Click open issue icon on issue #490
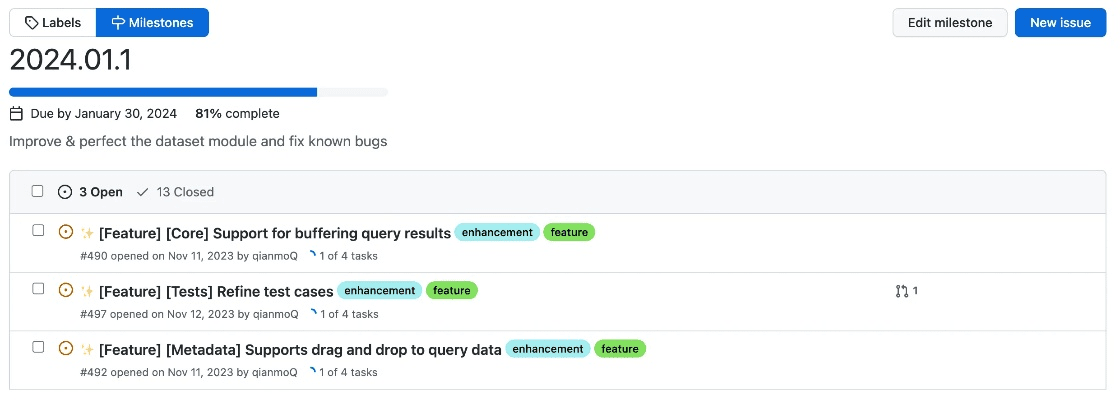The height and width of the screenshot is (400, 1120). (x=66, y=232)
